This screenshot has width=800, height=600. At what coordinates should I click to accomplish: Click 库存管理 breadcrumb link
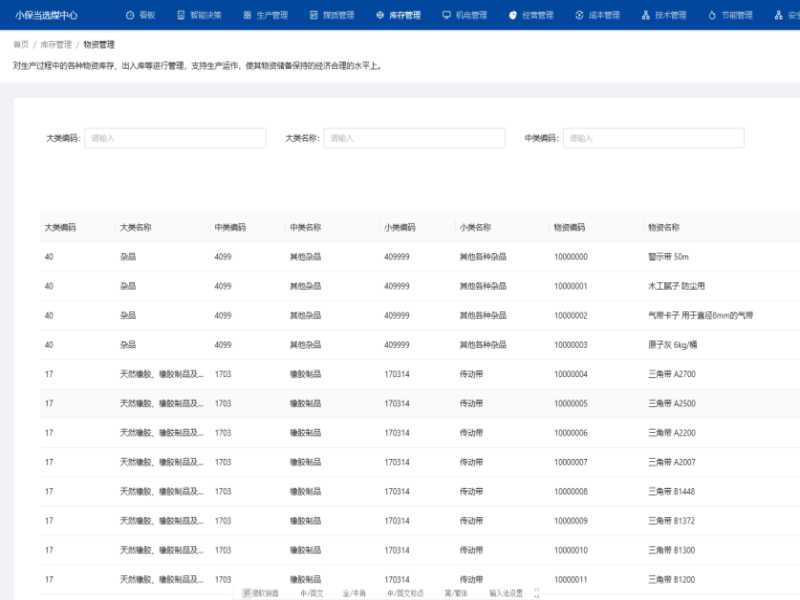pyautogui.click(x=56, y=45)
